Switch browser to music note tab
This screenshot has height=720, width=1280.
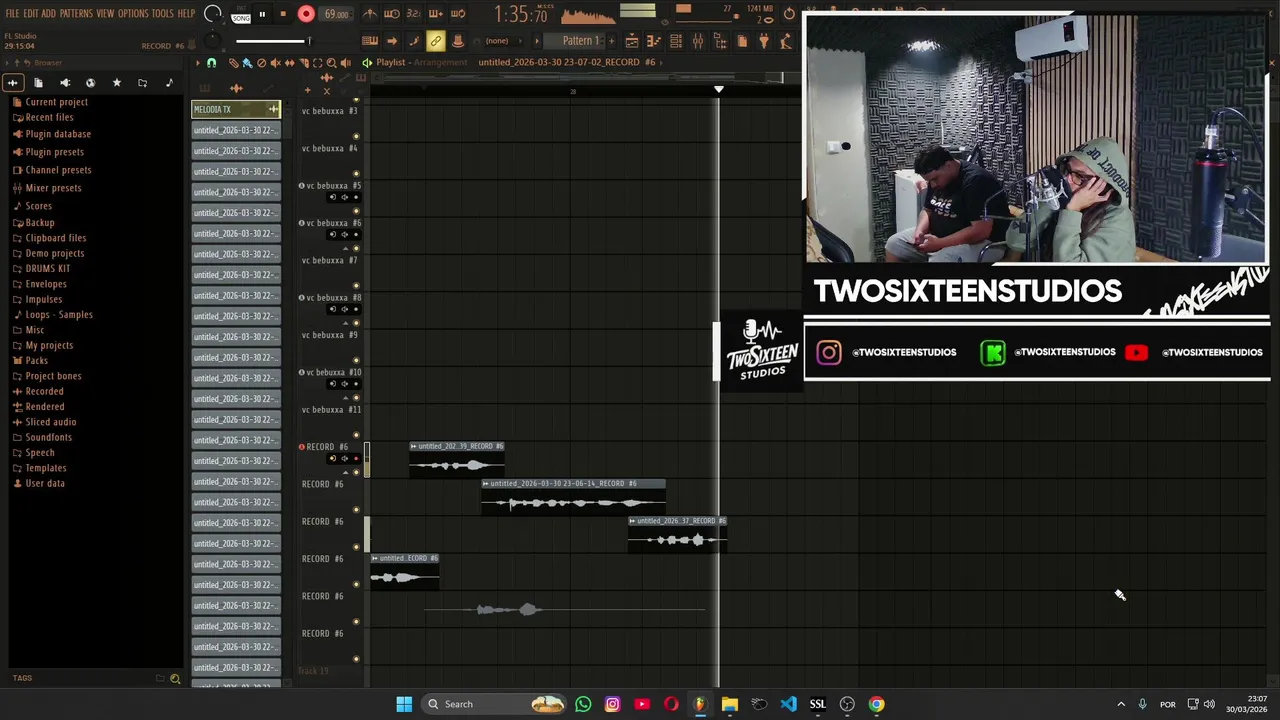pos(169,83)
